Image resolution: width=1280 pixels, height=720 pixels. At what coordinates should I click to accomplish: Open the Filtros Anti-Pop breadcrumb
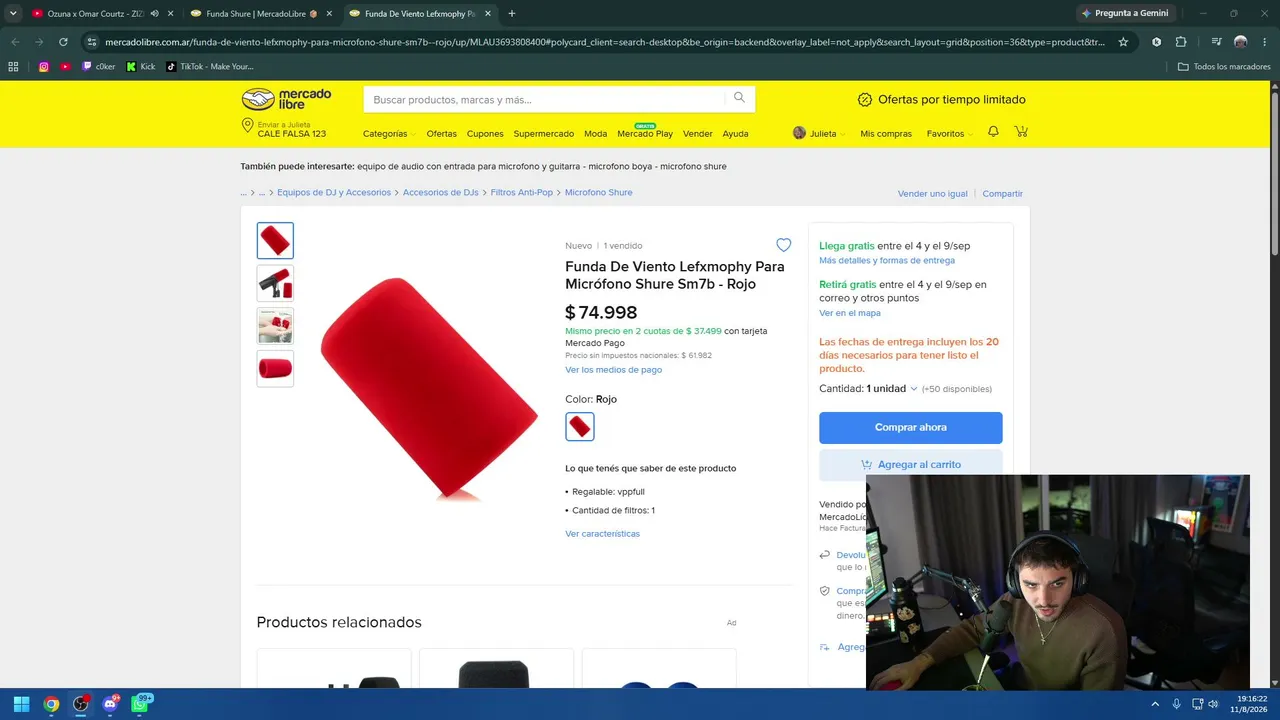point(522,192)
